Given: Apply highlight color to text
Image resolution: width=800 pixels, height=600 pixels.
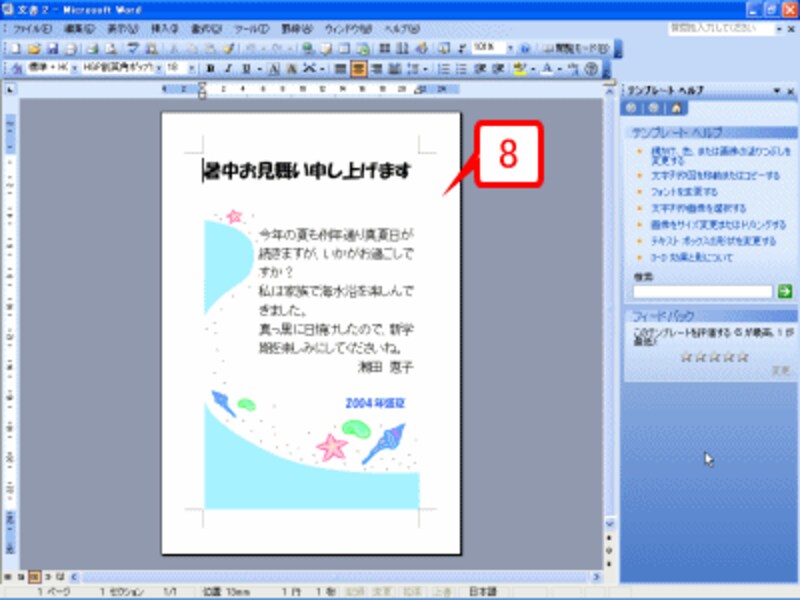Looking at the screenshot, I should (518, 70).
